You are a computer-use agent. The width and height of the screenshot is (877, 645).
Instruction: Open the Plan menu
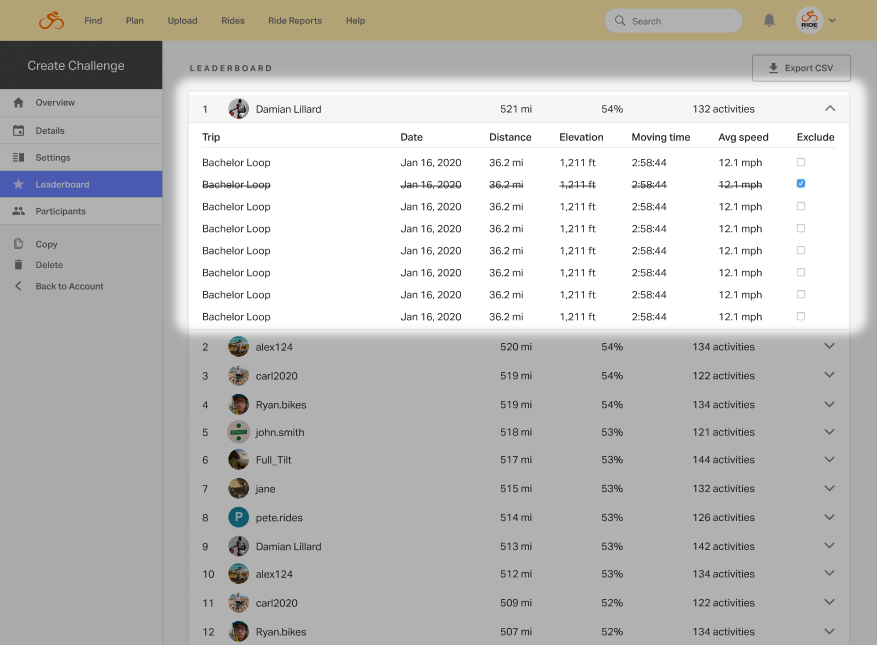click(x=134, y=21)
